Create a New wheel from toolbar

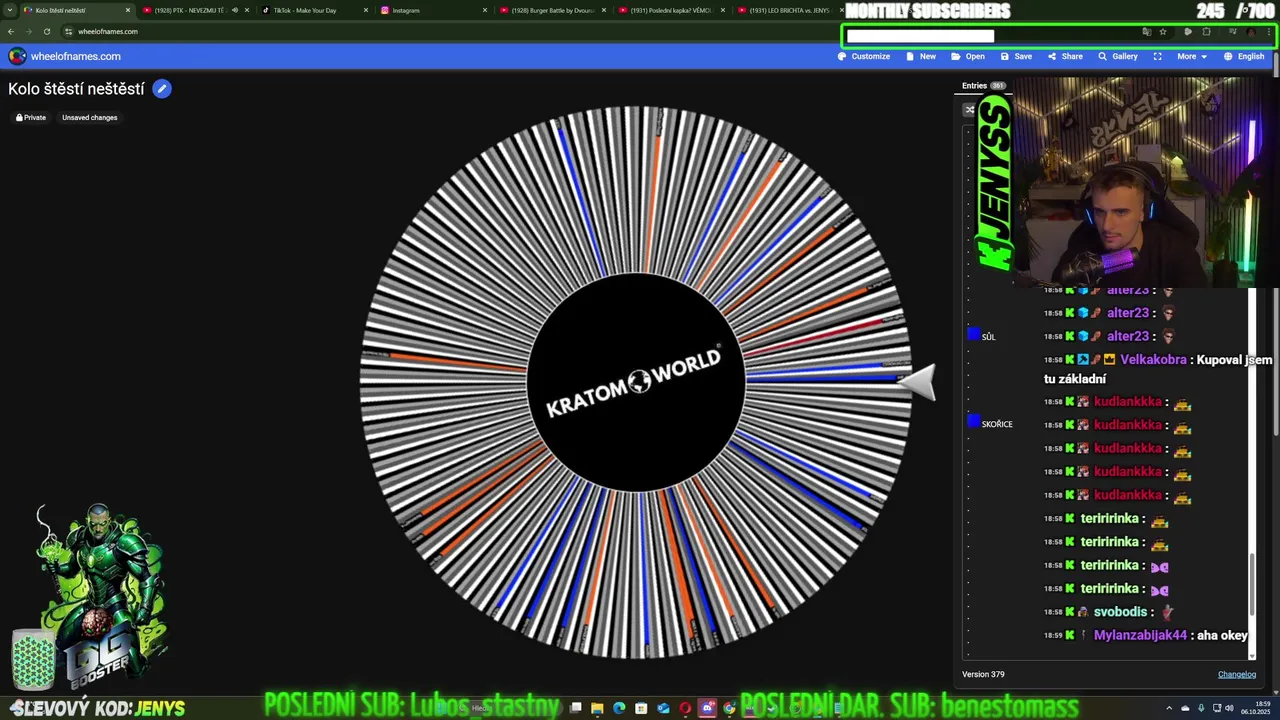tap(921, 56)
